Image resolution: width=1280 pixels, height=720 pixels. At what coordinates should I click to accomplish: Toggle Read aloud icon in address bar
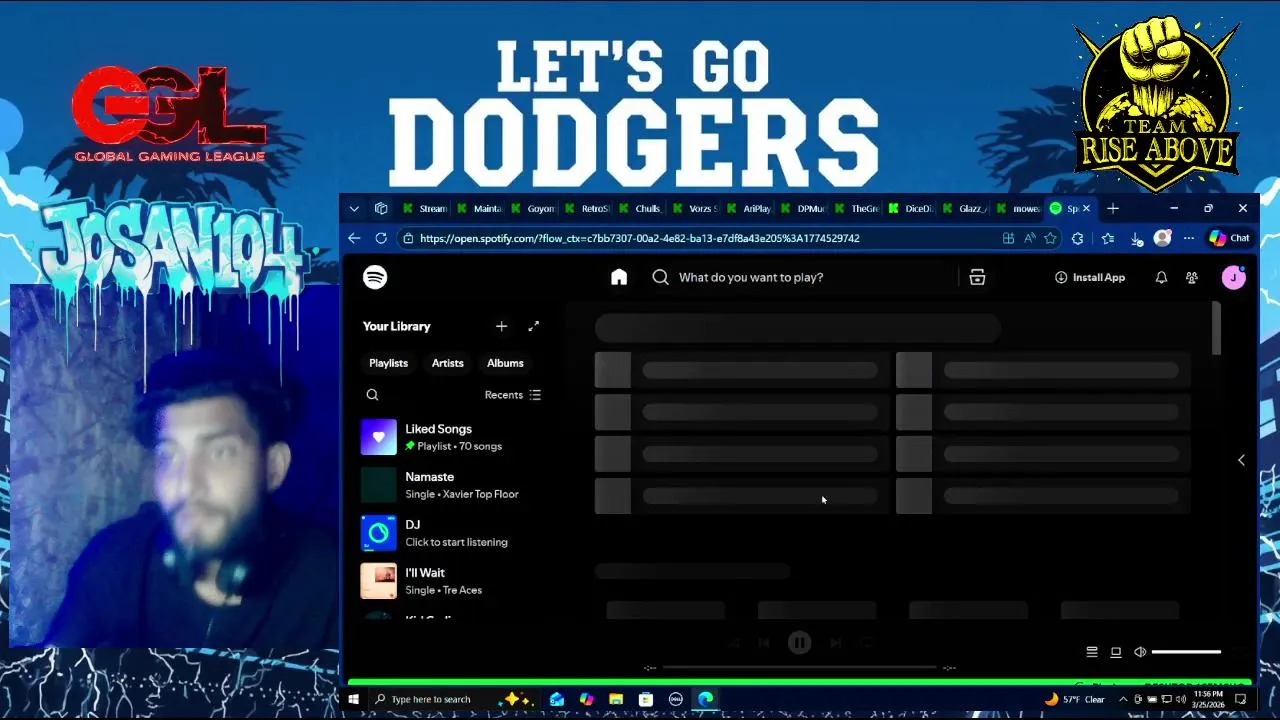pos(1029,238)
